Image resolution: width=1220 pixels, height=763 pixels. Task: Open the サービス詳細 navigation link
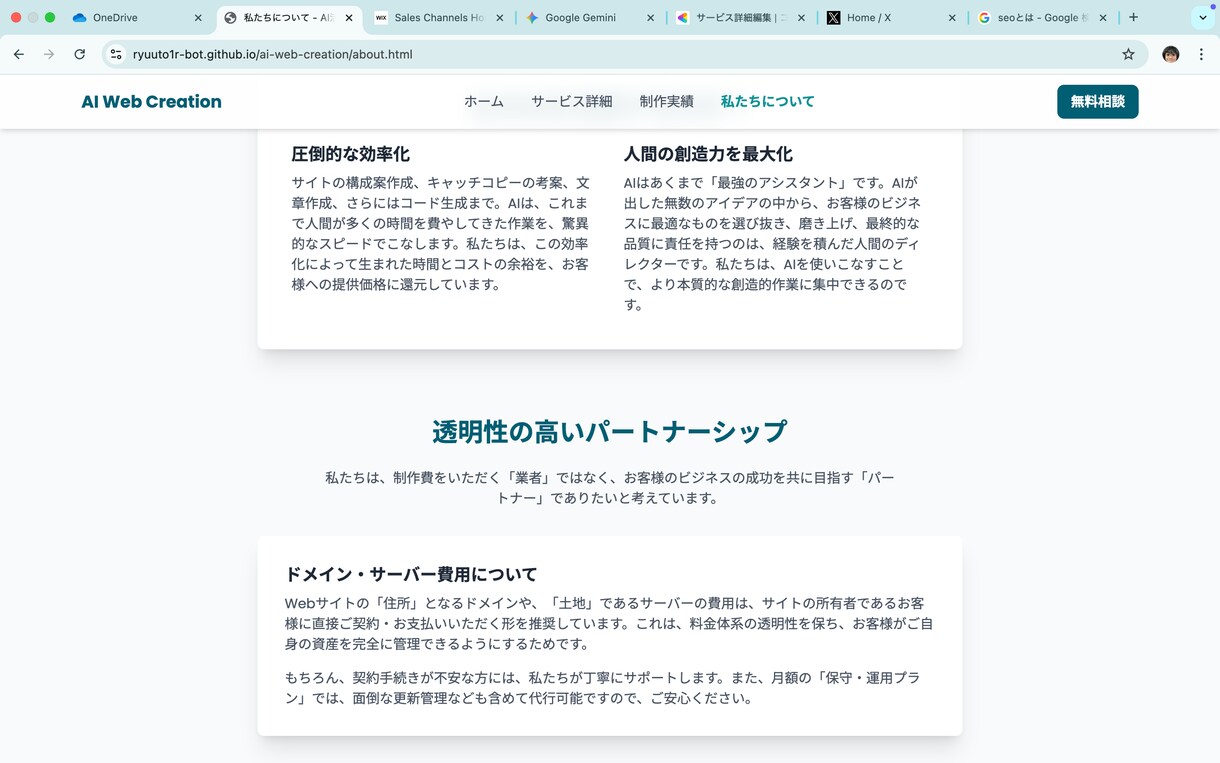[572, 101]
